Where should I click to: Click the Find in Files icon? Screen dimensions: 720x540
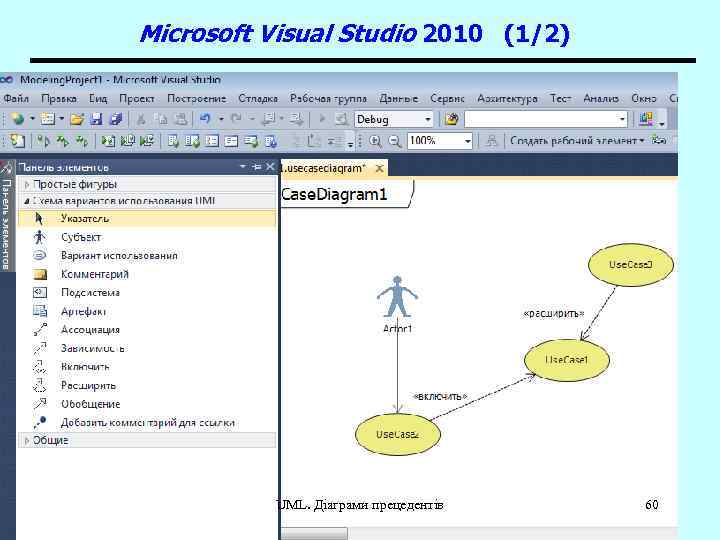point(452,119)
